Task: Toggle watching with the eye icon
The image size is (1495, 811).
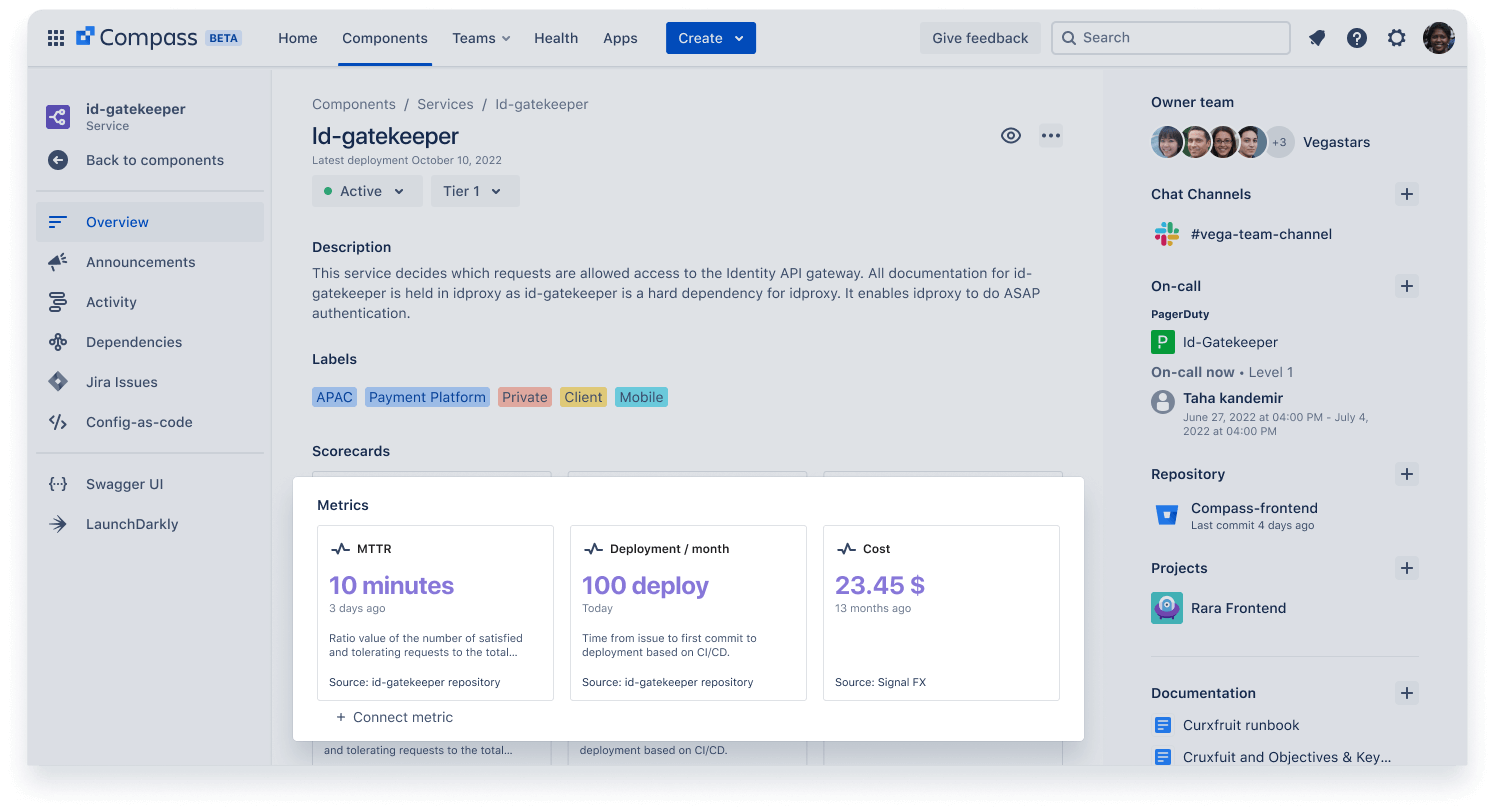Action: [x=1010, y=135]
